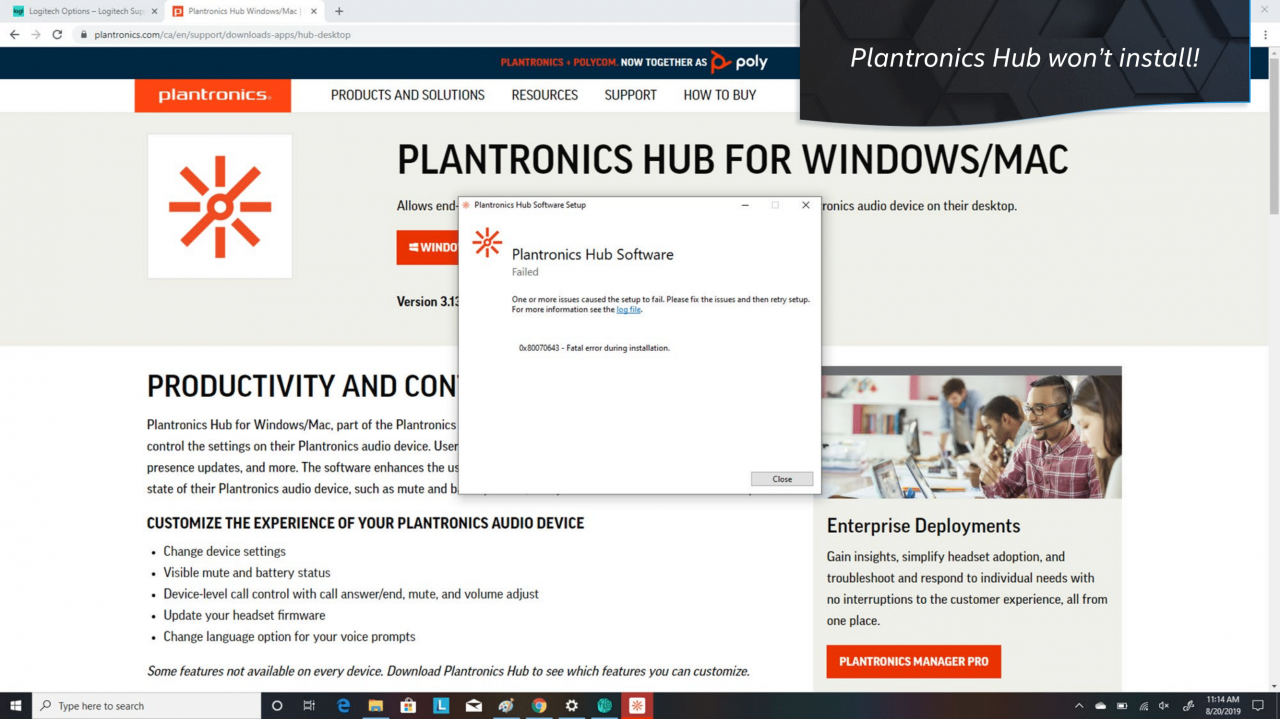Click Chrome forward navigation arrow

[36, 34]
